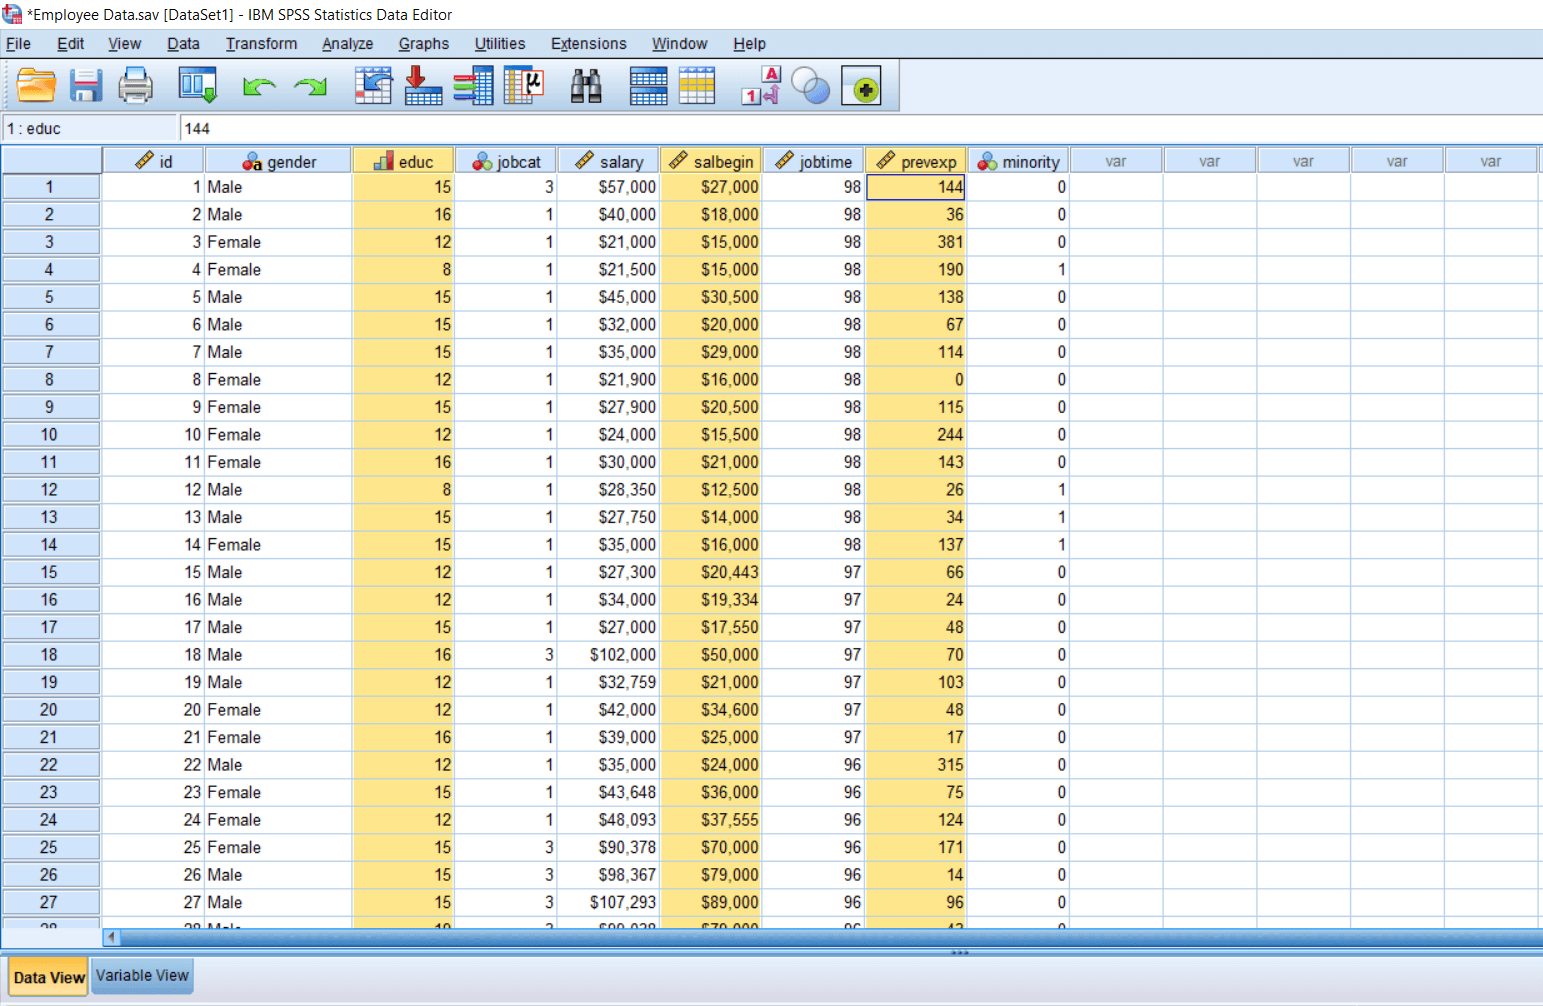Open the Utilities menu
Image resolution: width=1543 pixels, height=1006 pixels.
(500, 44)
